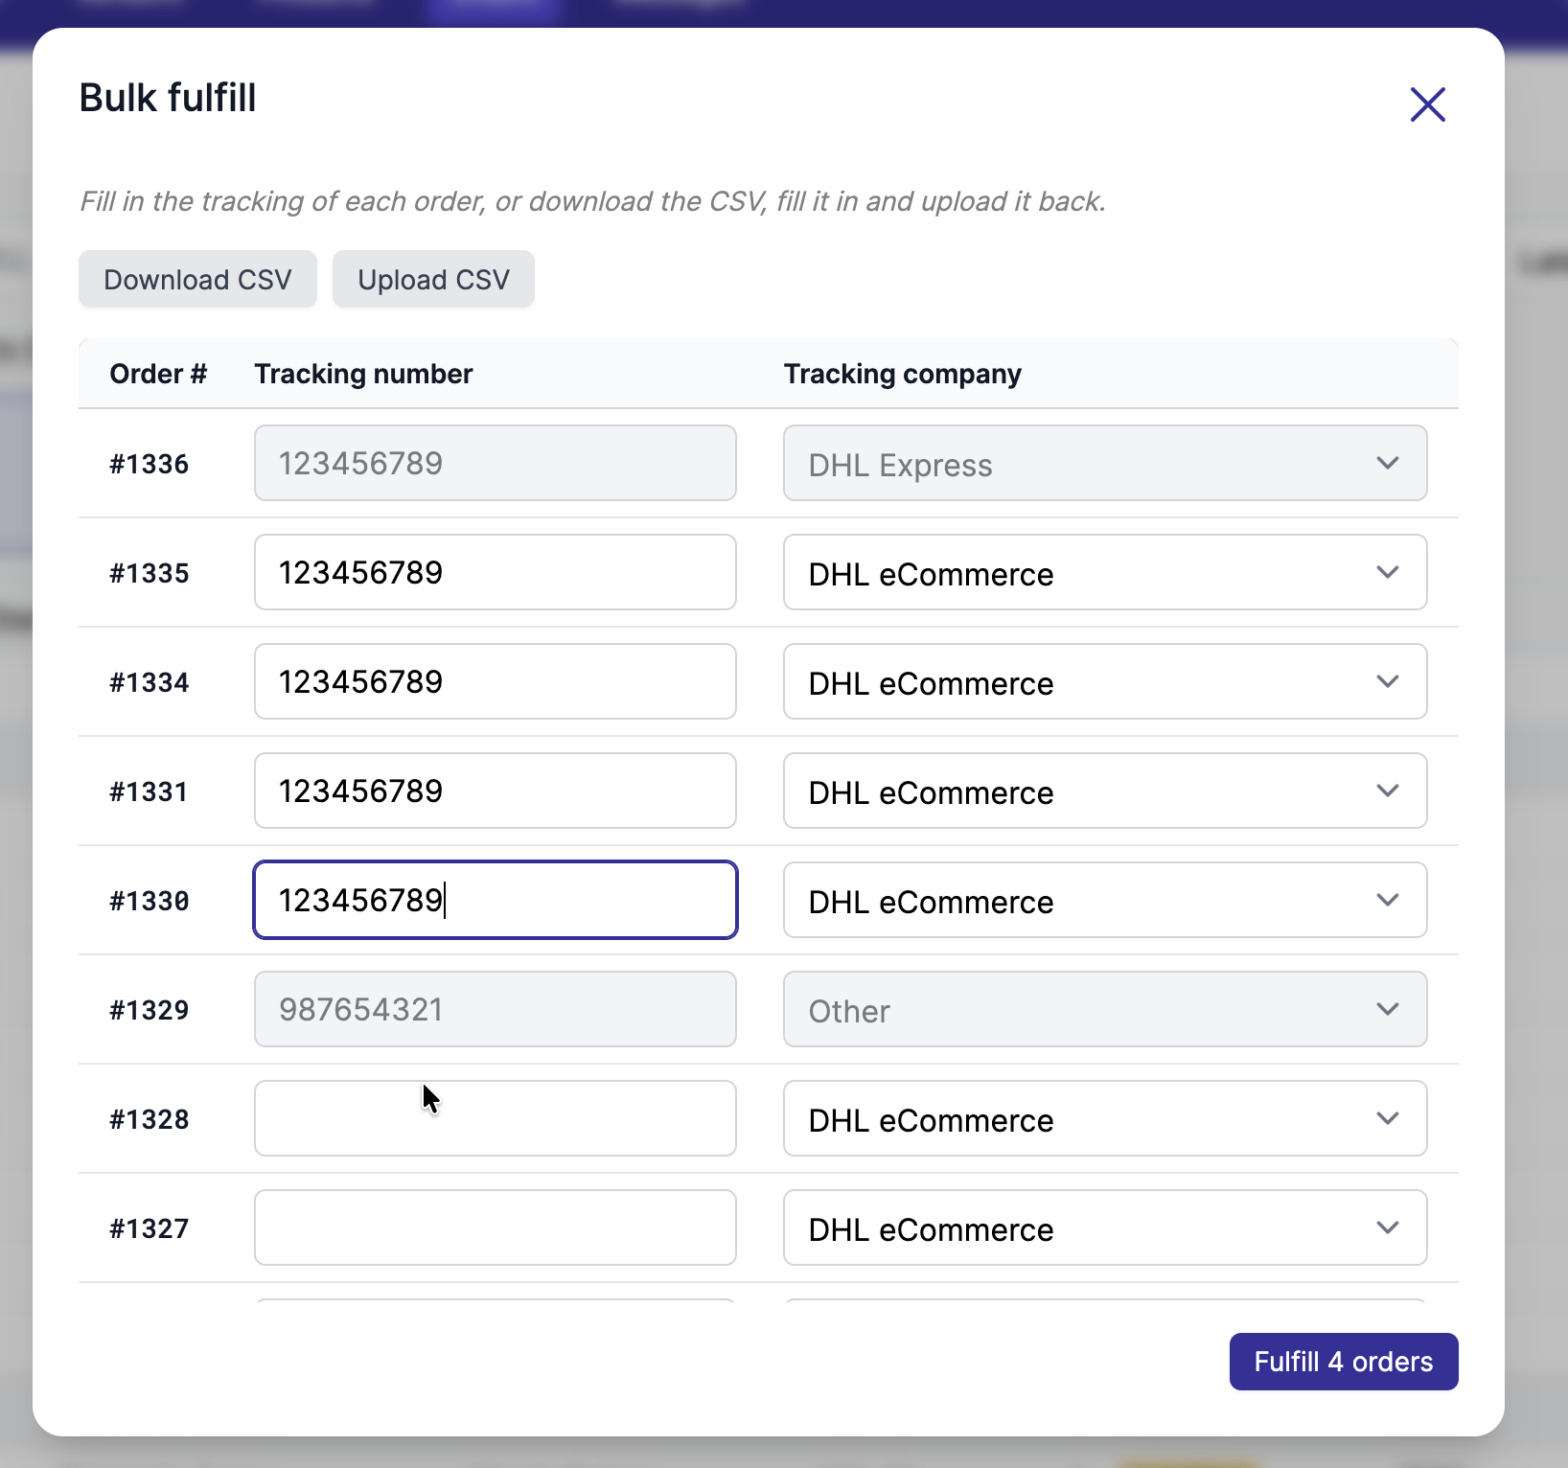Screen dimensions: 1568x1468
Task: Focus tracking number field for order #1327
Action: point(495,1227)
